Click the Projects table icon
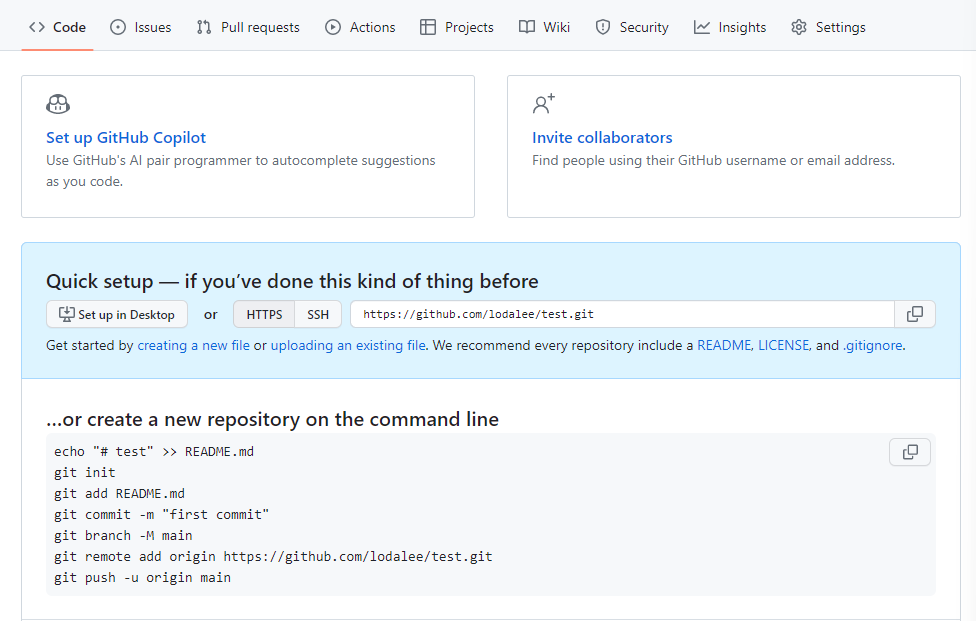 click(428, 27)
